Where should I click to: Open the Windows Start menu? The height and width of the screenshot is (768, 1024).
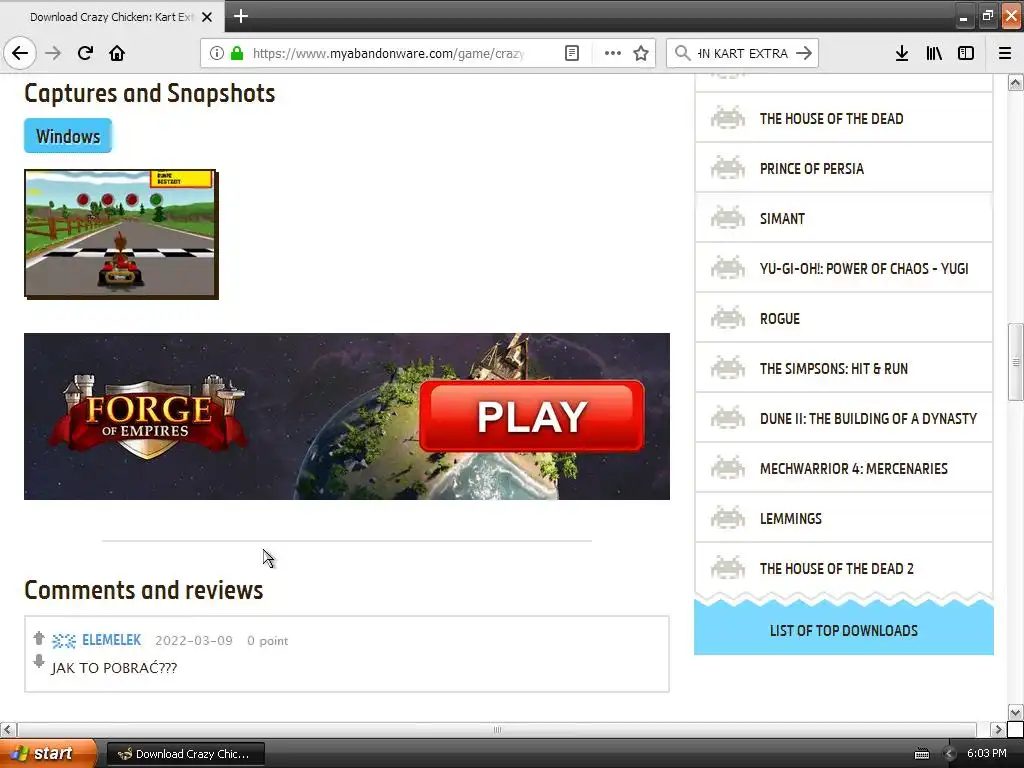(x=48, y=754)
